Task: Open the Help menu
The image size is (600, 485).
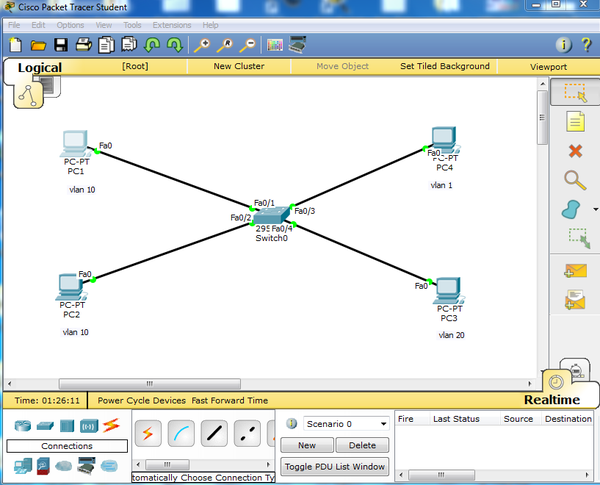Action: coord(210,25)
